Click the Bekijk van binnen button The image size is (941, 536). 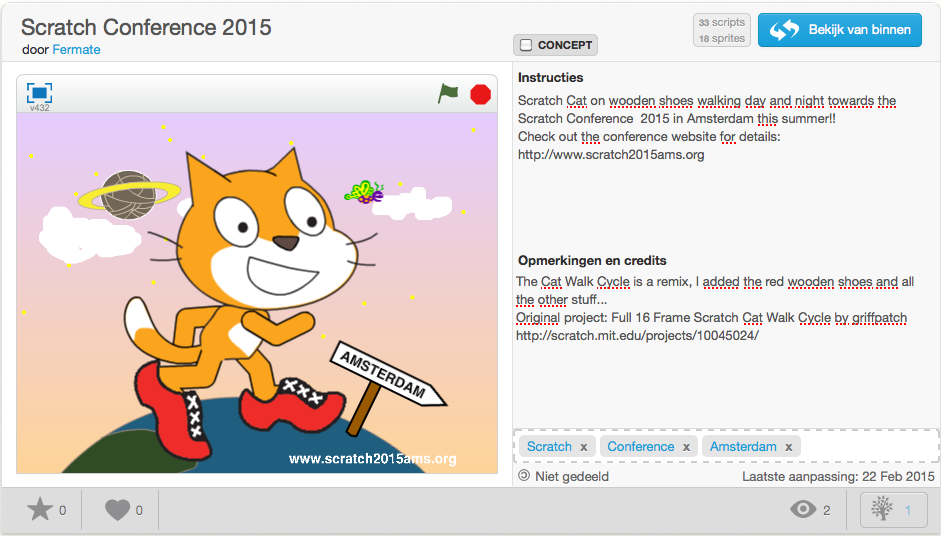840,29
